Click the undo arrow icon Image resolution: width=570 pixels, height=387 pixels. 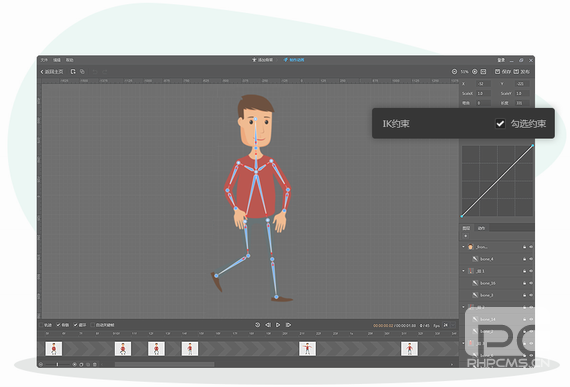(x=95, y=72)
